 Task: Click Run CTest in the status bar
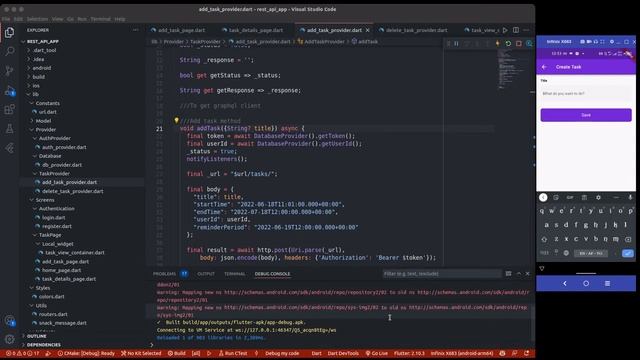pos(233,353)
